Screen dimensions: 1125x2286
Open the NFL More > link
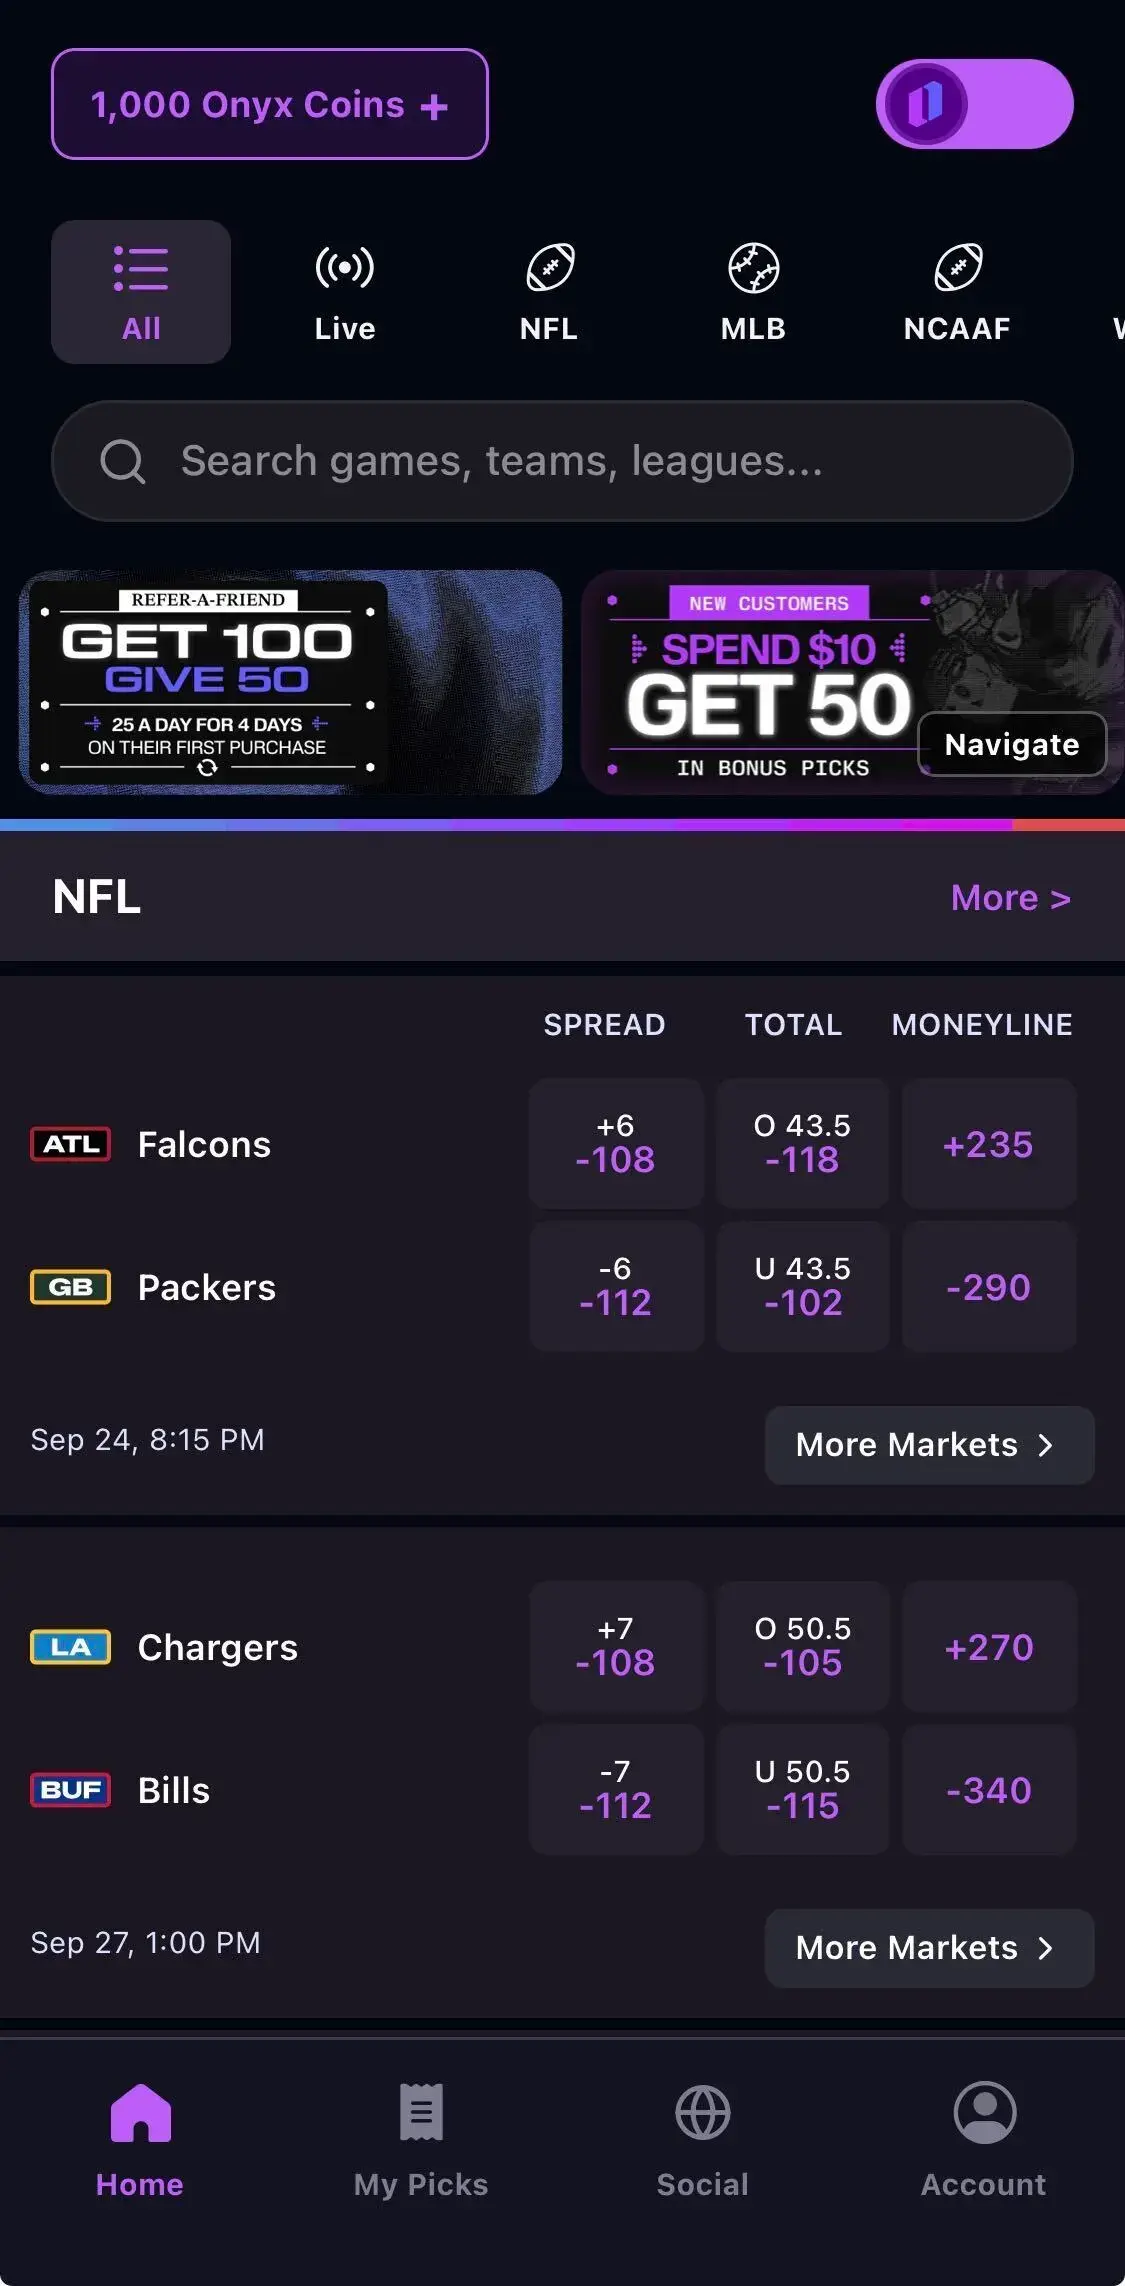coord(1011,898)
